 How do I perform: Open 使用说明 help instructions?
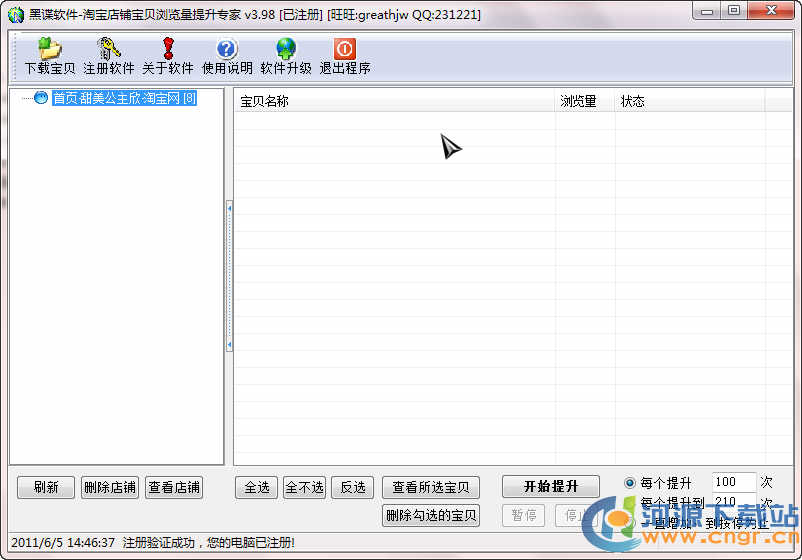coord(227,56)
